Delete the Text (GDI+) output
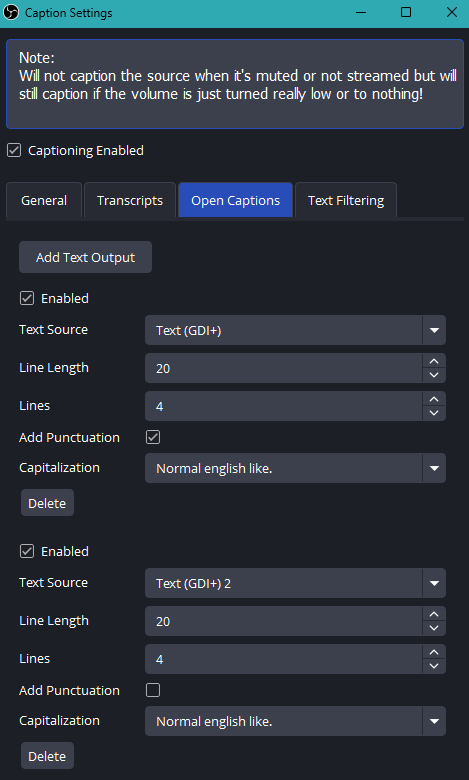Screen dimensions: 469x780 point(47,503)
